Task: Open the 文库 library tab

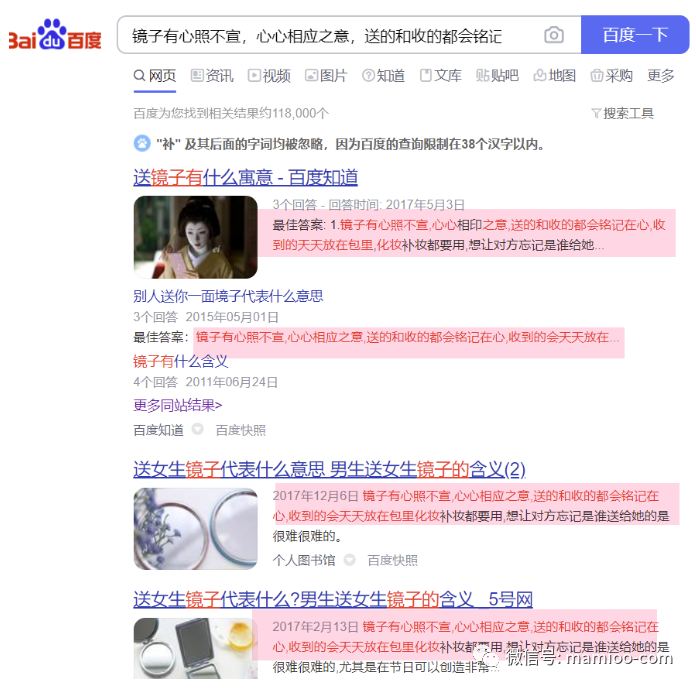Action: pos(440,76)
